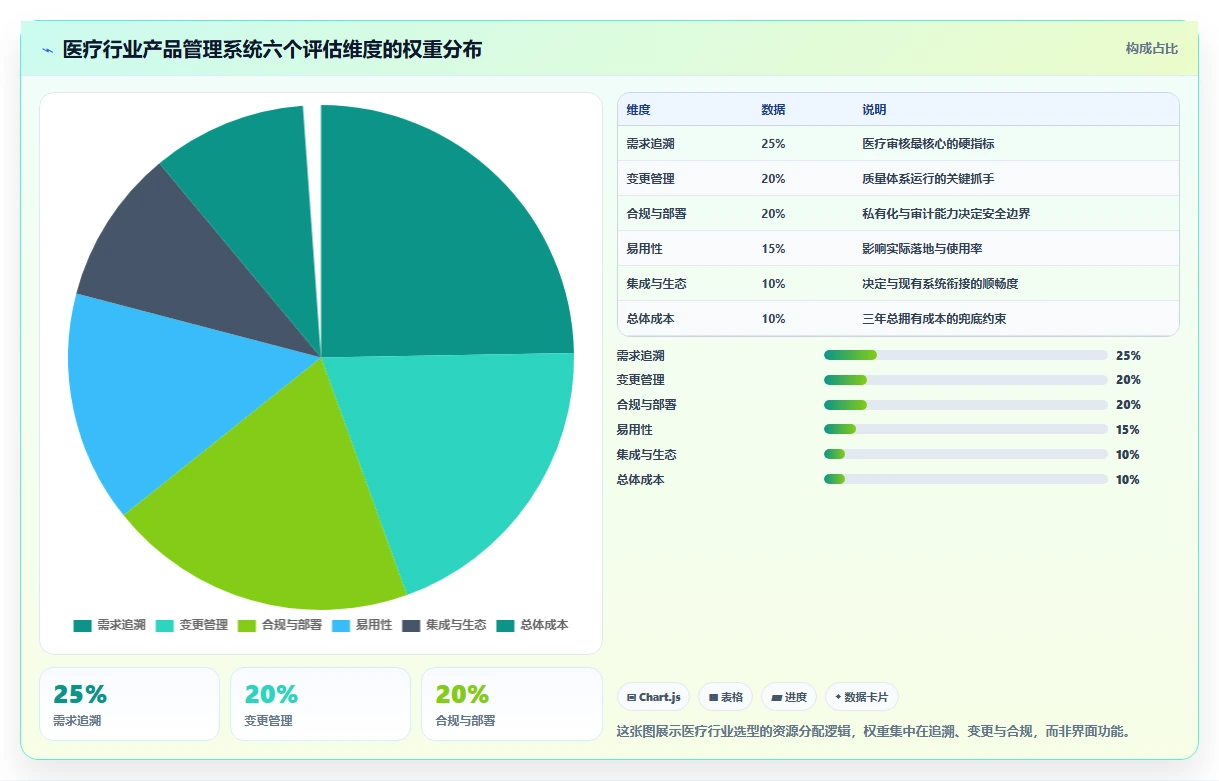The height and width of the screenshot is (781, 1219).
Task: Click the 构成占比 label in header
Action: coord(1151,48)
